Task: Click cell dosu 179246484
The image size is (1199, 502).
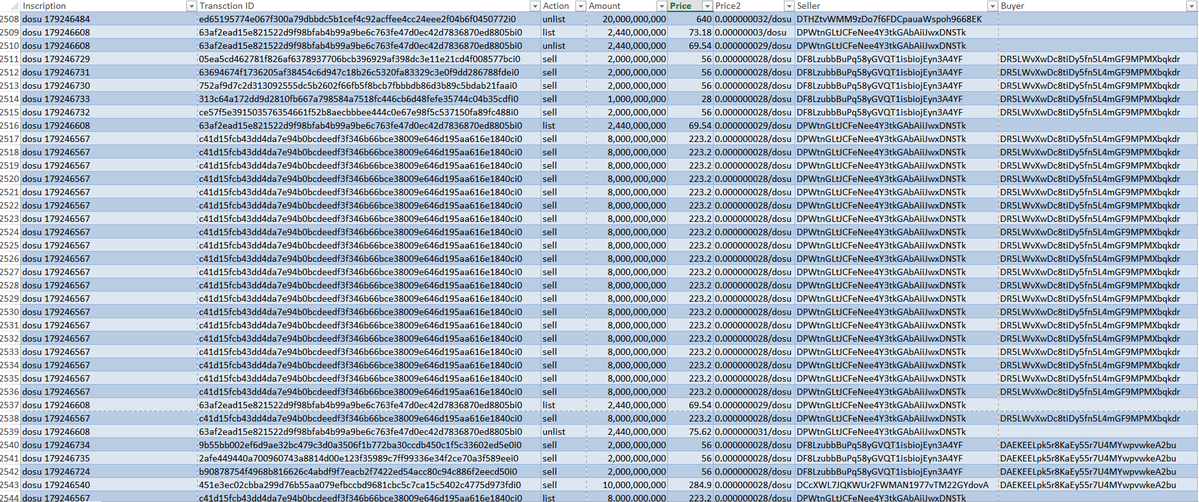Action: click(108, 18)
